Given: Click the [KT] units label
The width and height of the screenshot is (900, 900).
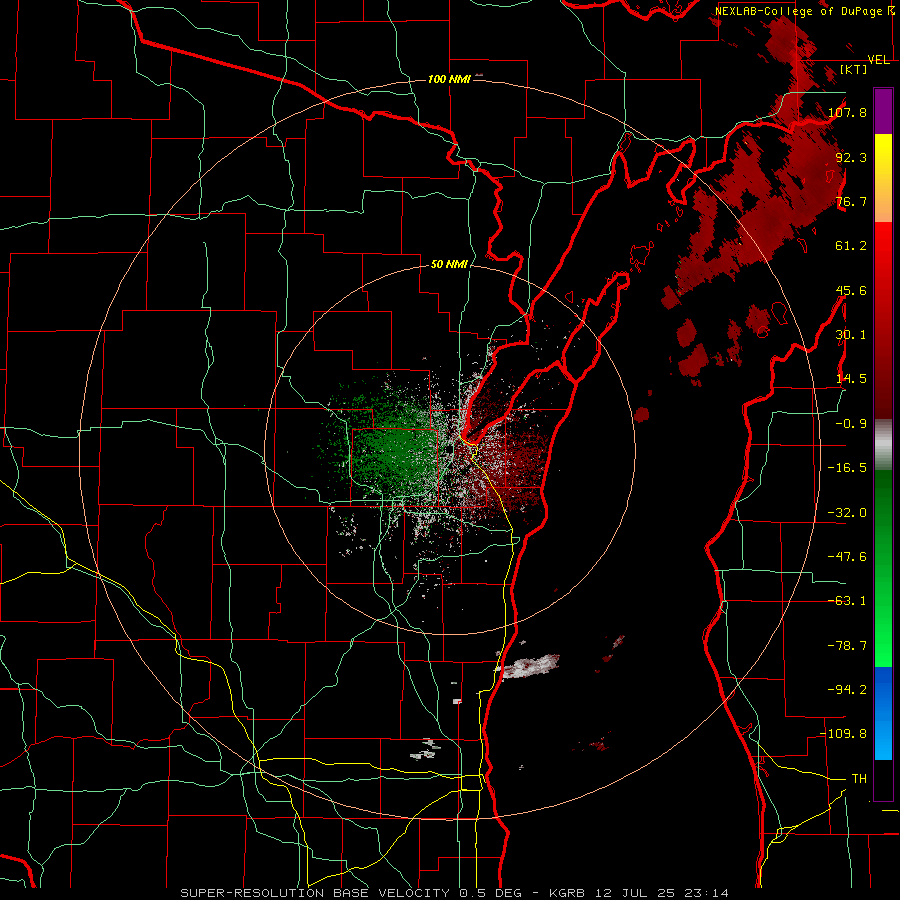Looking at the screenshot, I should 854,69.
